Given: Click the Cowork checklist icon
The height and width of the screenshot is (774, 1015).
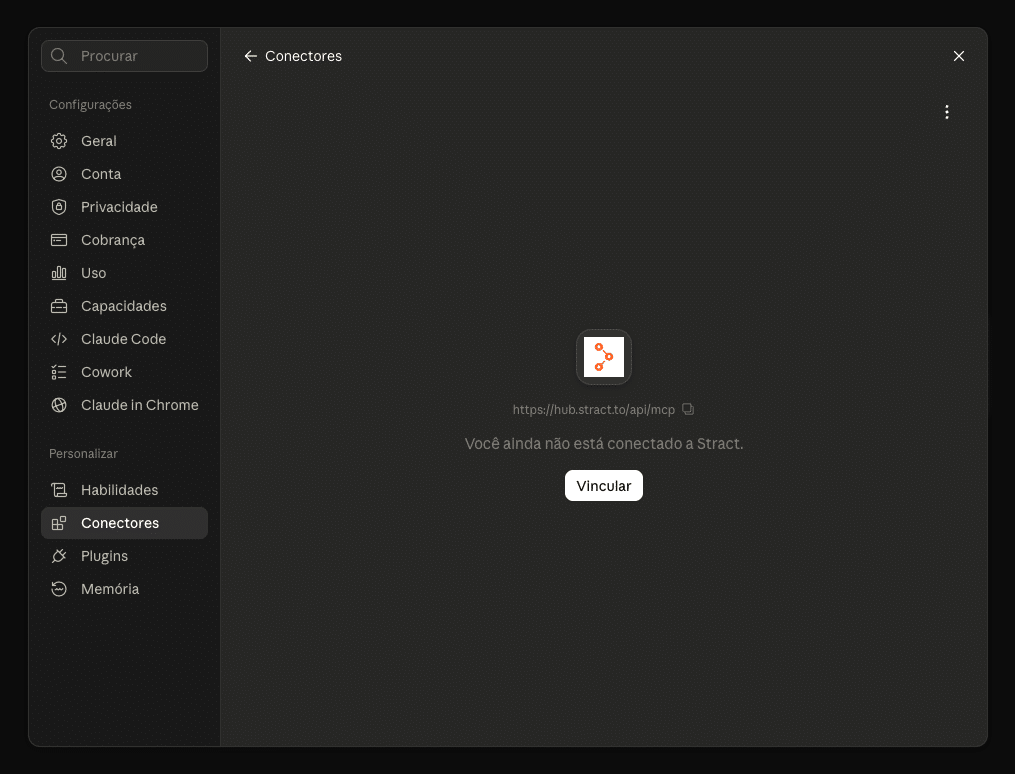Looking at the screenshot, I should [59, 372].
